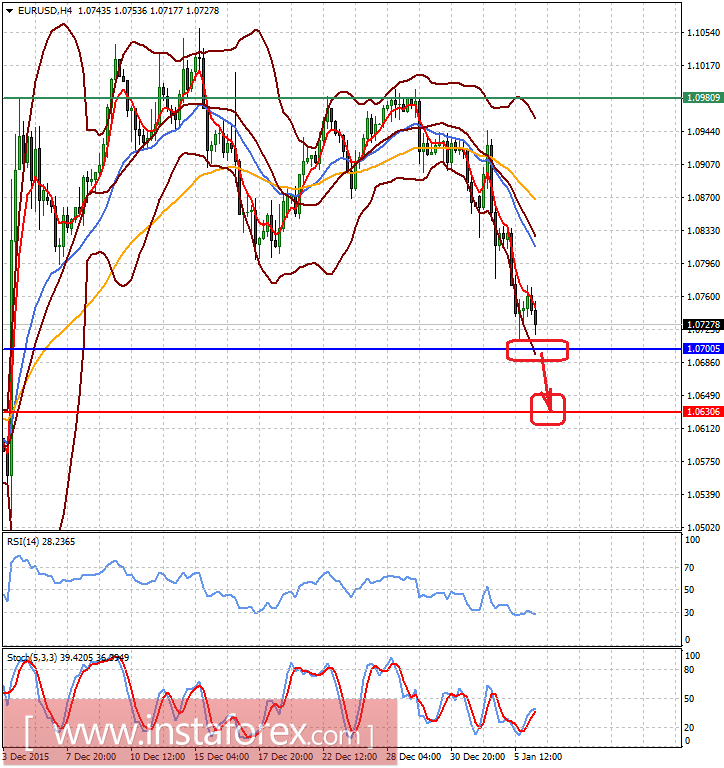Click the 30 Dec 20:00 time label
Image resolution: width=724 pixels, height=768 pixels.
coord(478,757)
